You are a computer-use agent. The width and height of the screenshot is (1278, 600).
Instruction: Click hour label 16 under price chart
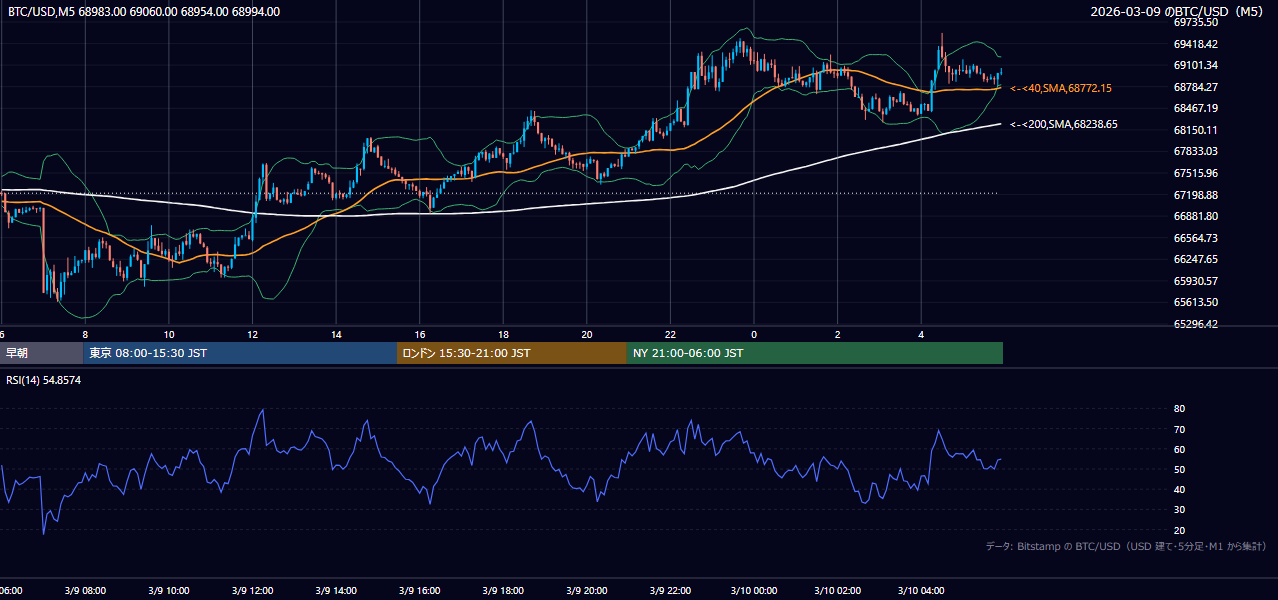pos(420,334)
